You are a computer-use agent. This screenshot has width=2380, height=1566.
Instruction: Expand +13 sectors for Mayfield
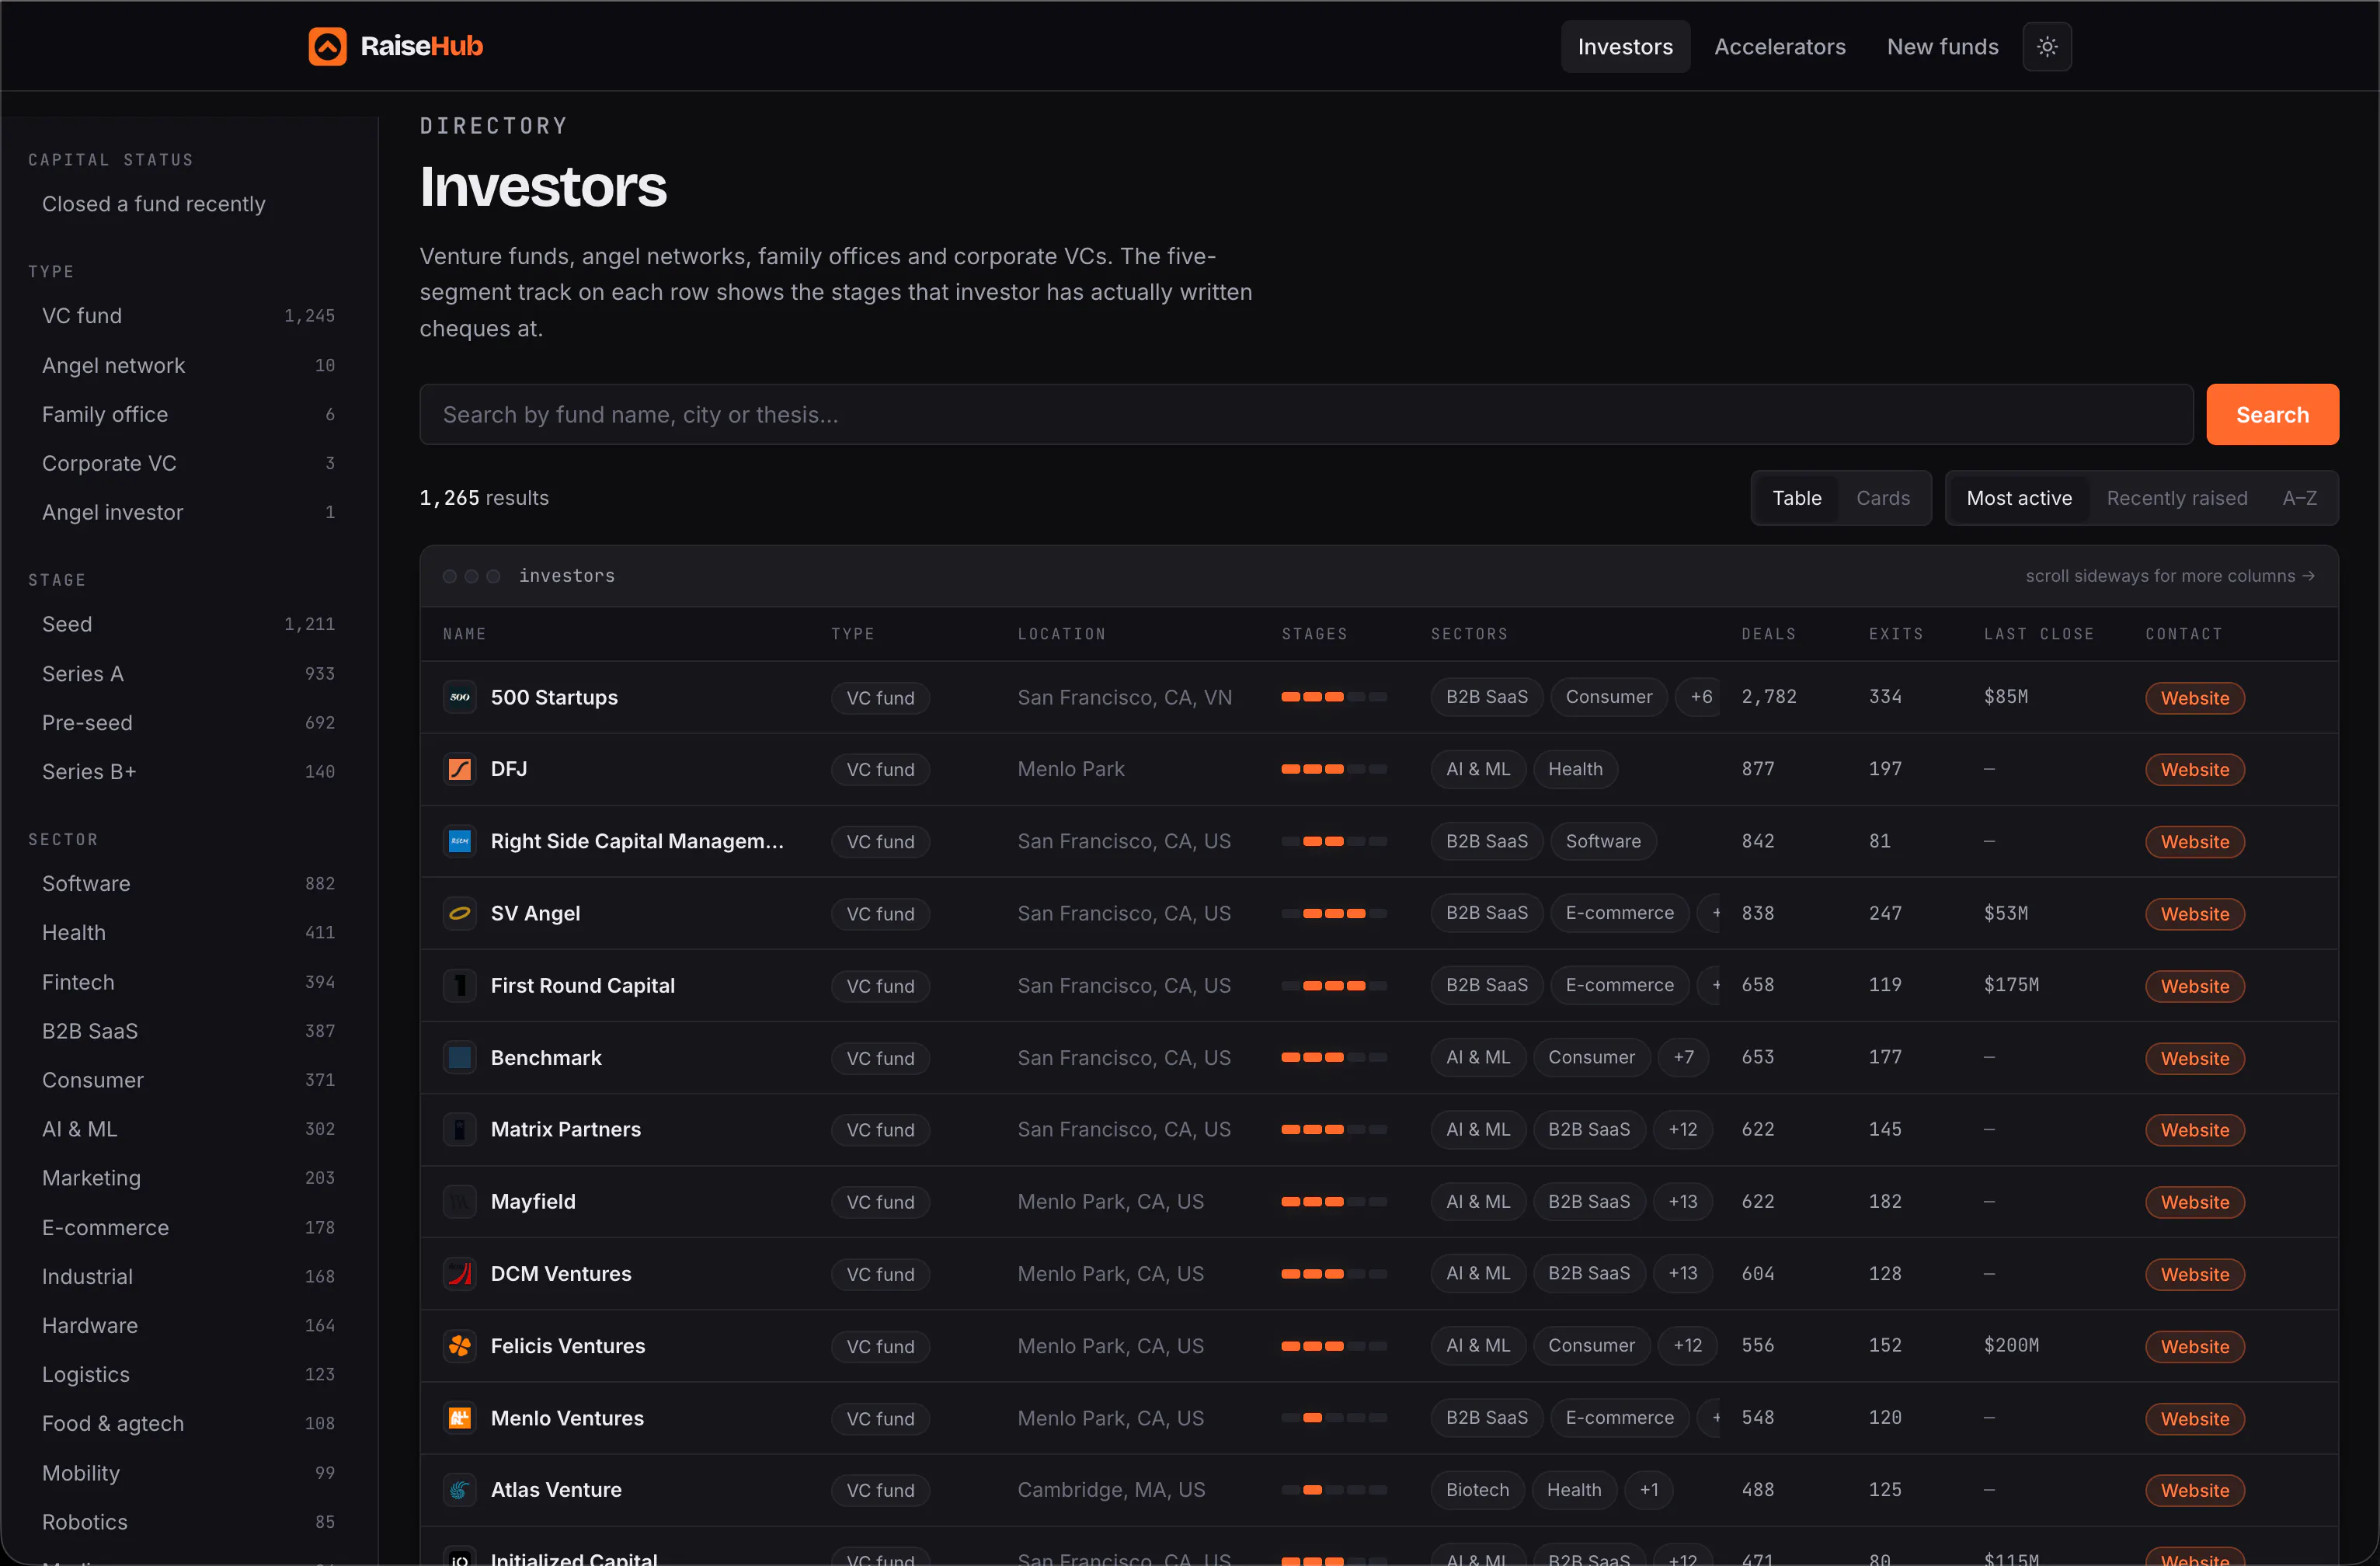coord(1682,1201)
